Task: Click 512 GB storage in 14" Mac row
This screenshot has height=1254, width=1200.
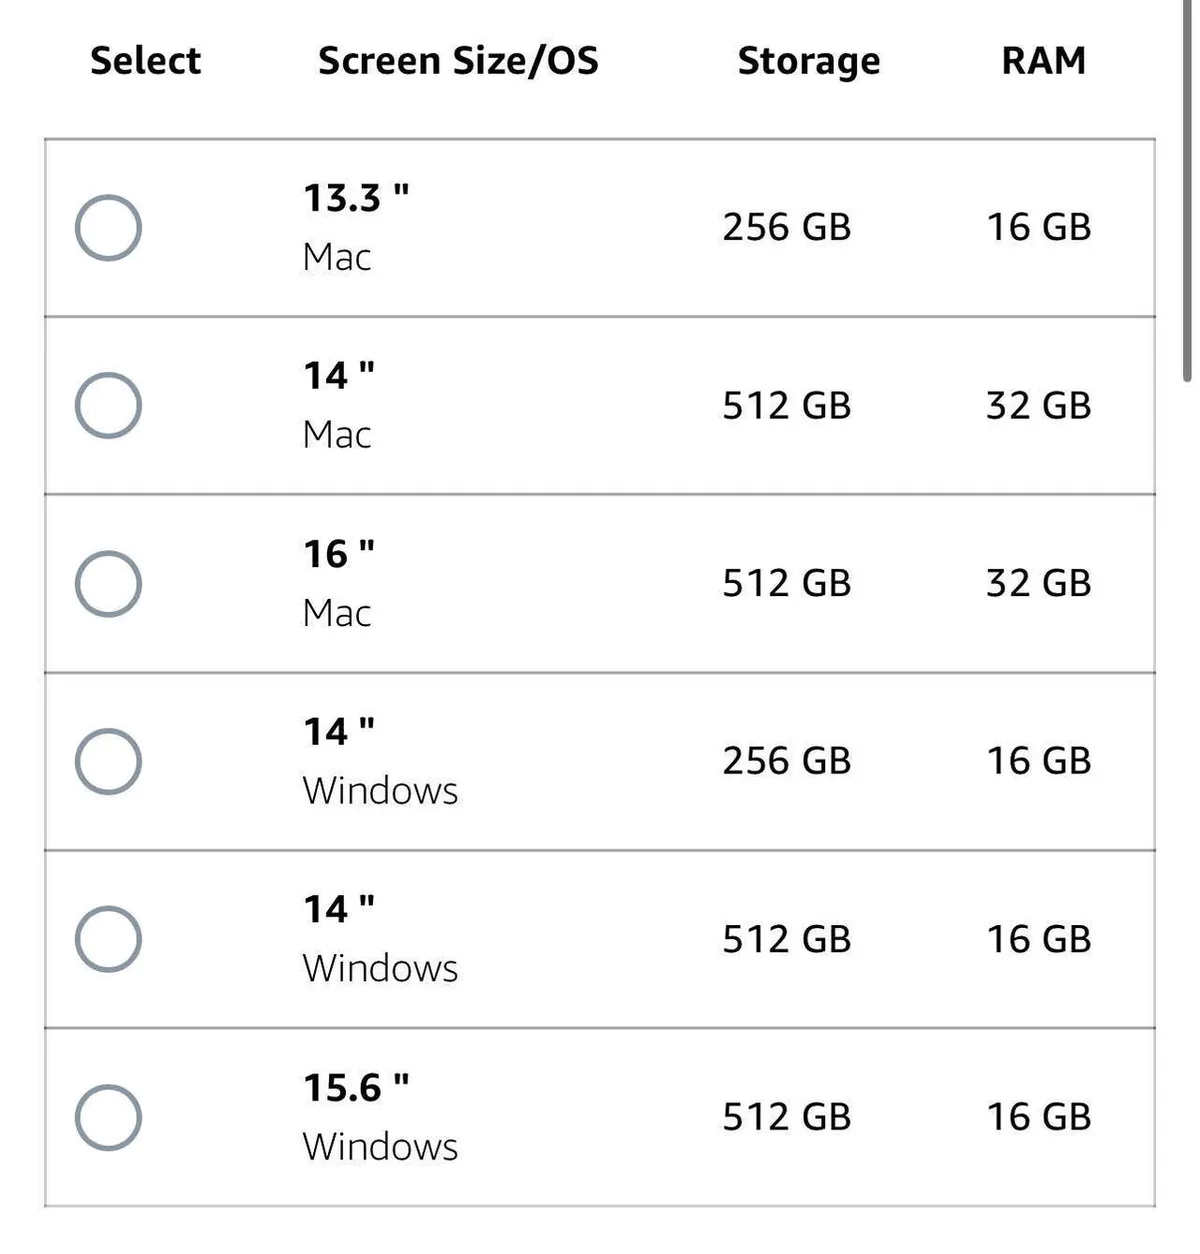Action: click(786, 406)
